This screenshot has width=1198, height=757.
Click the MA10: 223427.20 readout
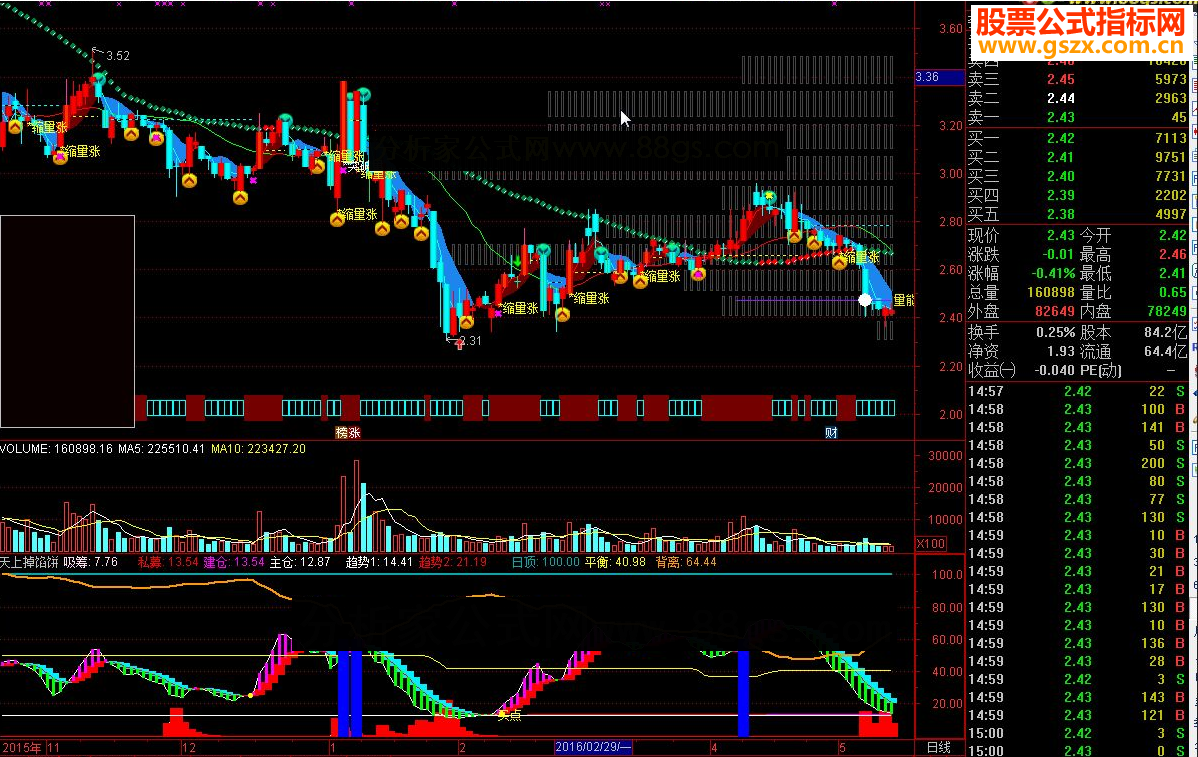[258, 449]
